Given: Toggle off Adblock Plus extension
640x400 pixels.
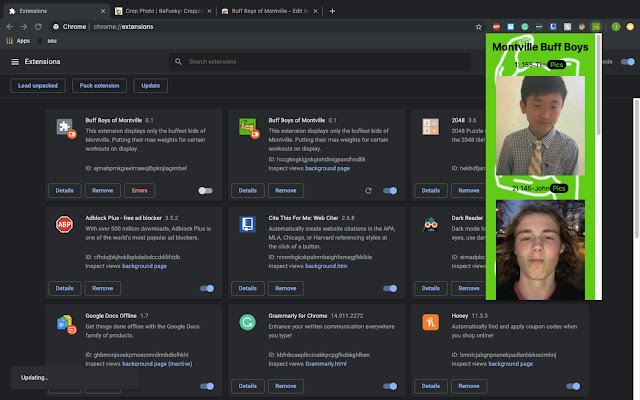Looking at the screenshot, I should point(207,289).
